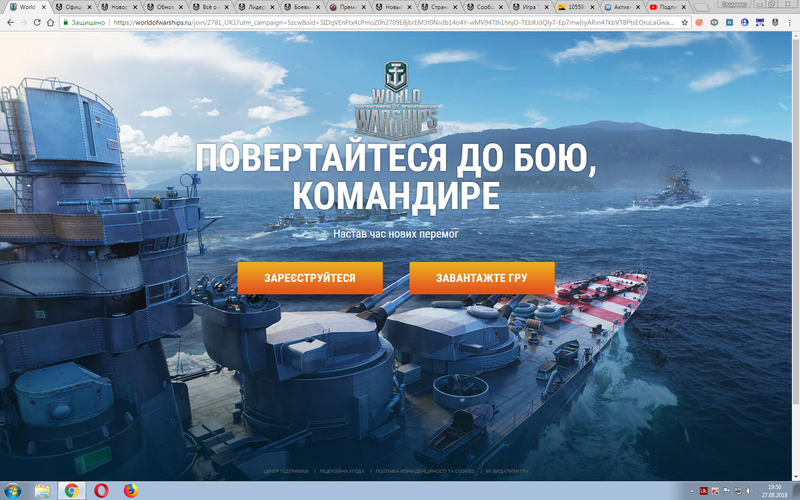Viewport: 800px width, 500px height.
Task: Close the active World tab
Action: click(x=43, y=7)
